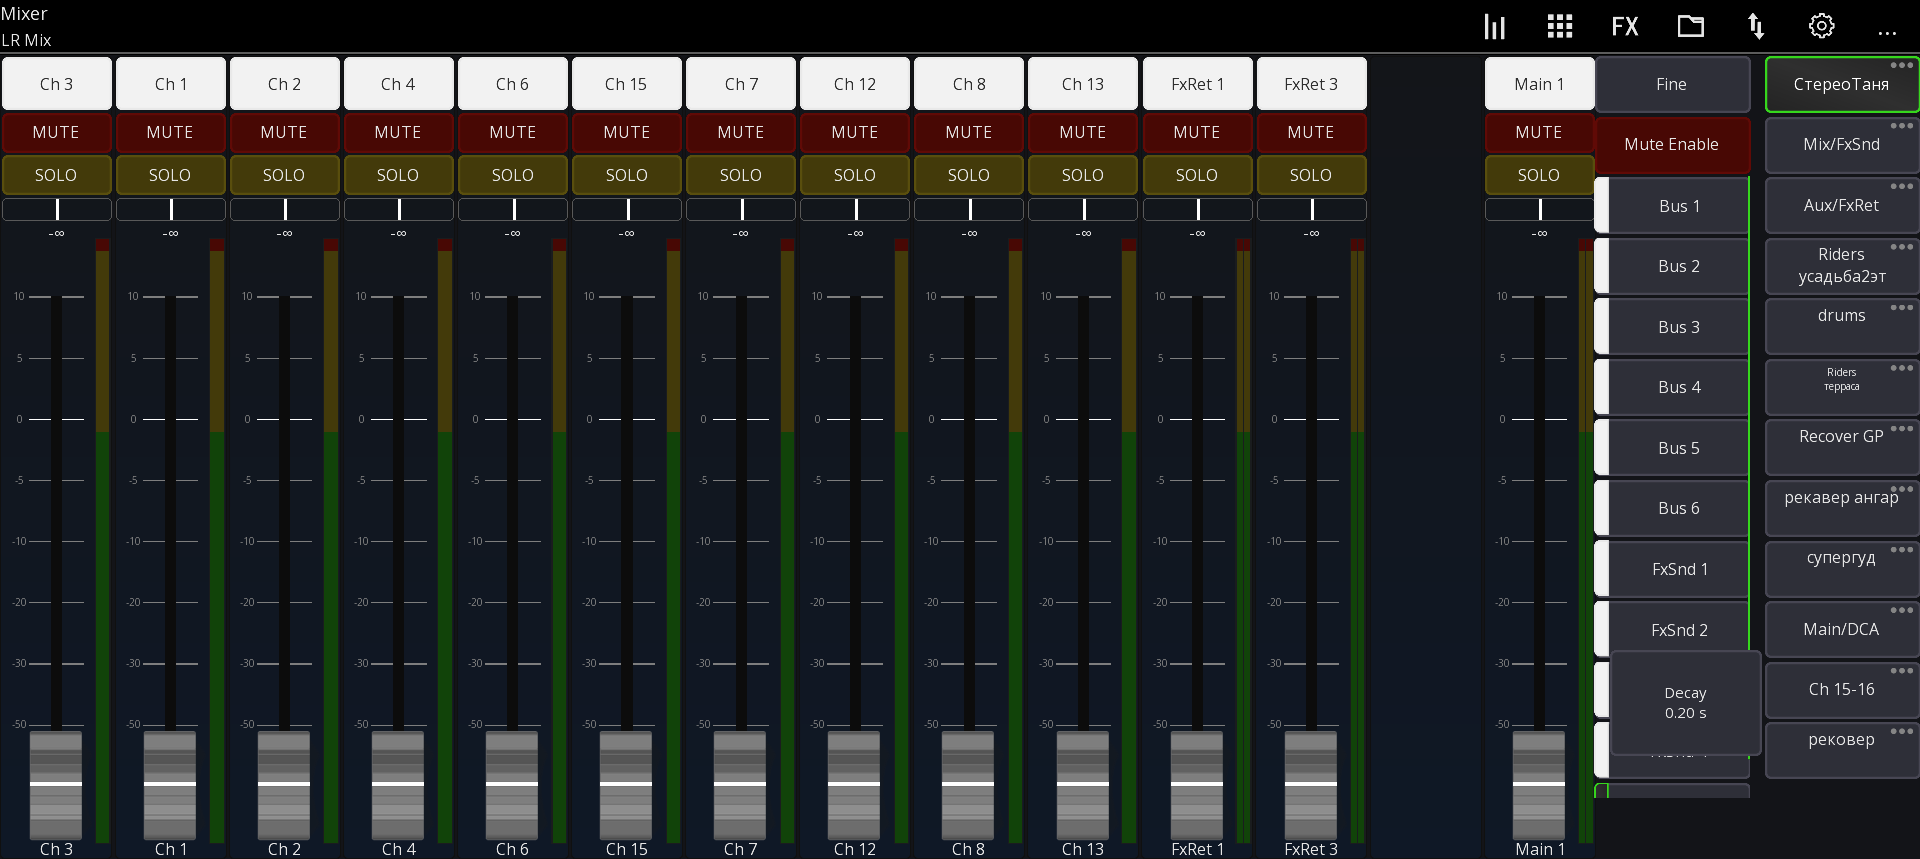Click the three dots on СтереоТаня layer
Screen dimensions: 1920x859
(1902, 66)
